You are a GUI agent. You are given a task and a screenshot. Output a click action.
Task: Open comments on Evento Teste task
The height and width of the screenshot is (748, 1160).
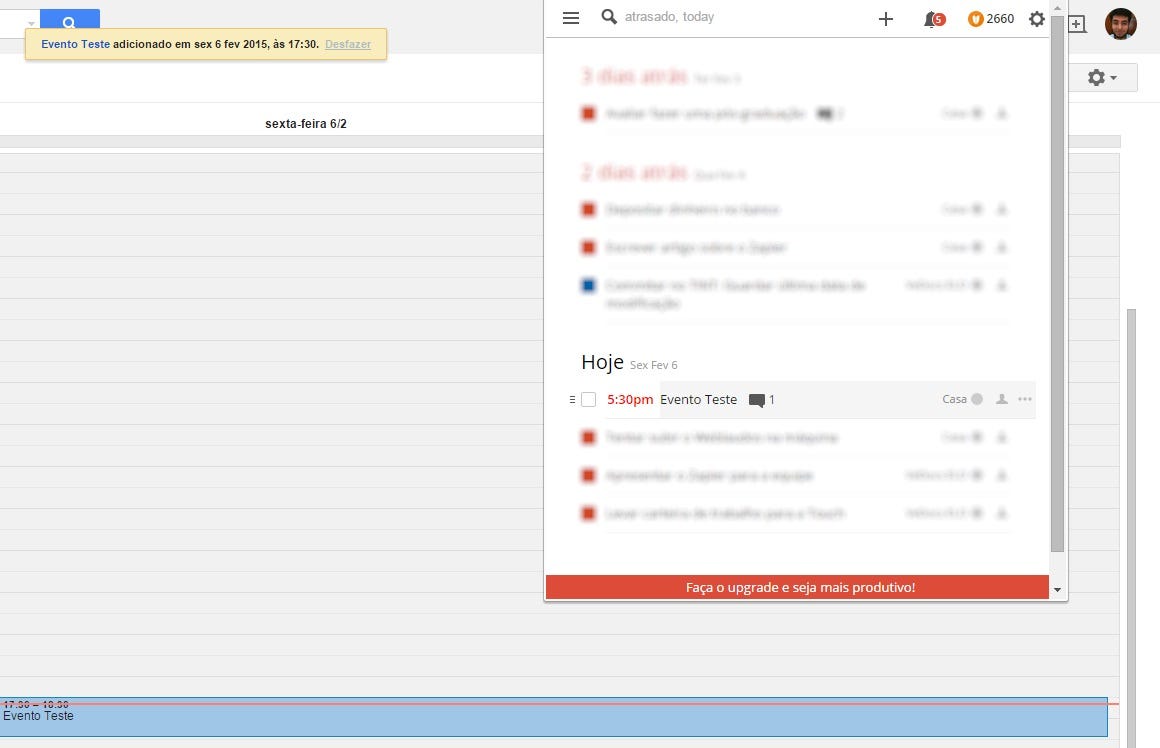[761, 400]
